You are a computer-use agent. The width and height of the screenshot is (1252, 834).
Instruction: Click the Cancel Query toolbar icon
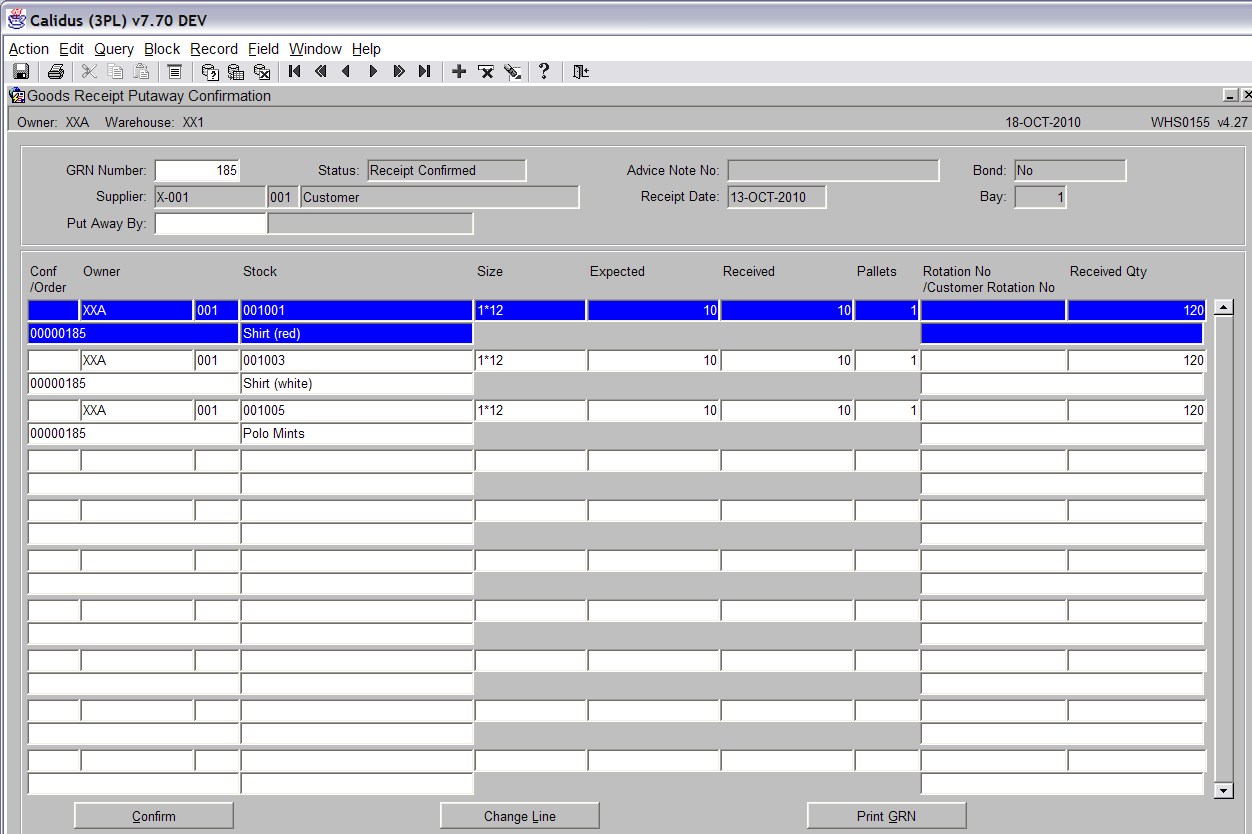[x=262, y=71]
